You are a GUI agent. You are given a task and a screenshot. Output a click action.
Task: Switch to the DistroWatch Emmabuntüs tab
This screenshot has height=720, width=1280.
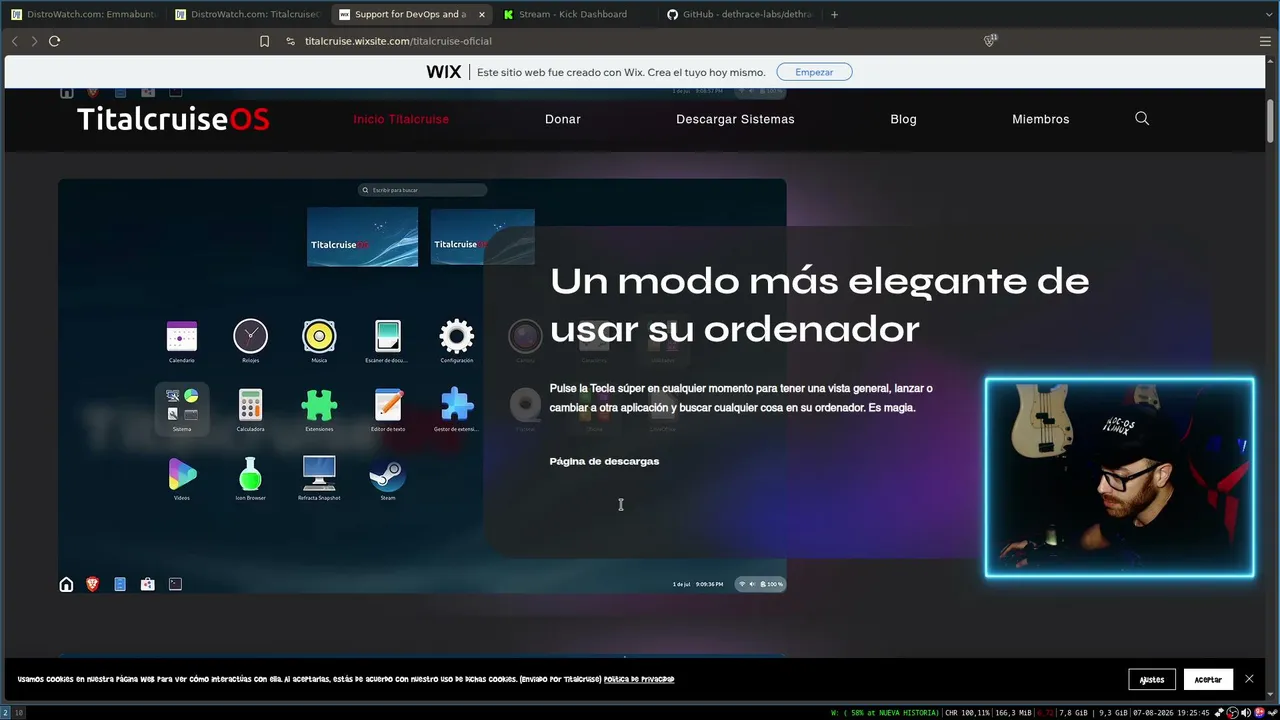point(83,14)
